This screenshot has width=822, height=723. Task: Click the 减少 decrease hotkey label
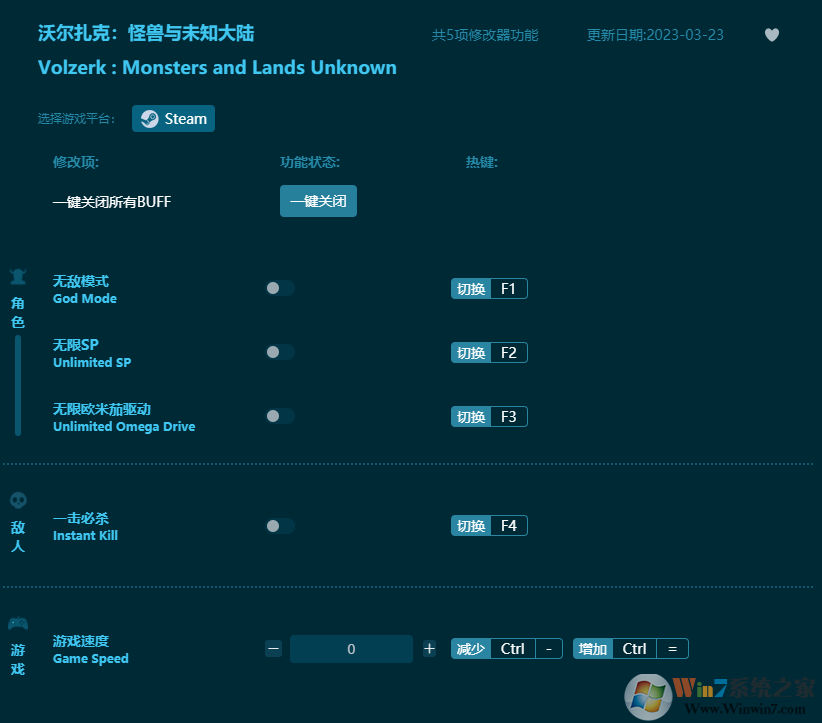471,649
